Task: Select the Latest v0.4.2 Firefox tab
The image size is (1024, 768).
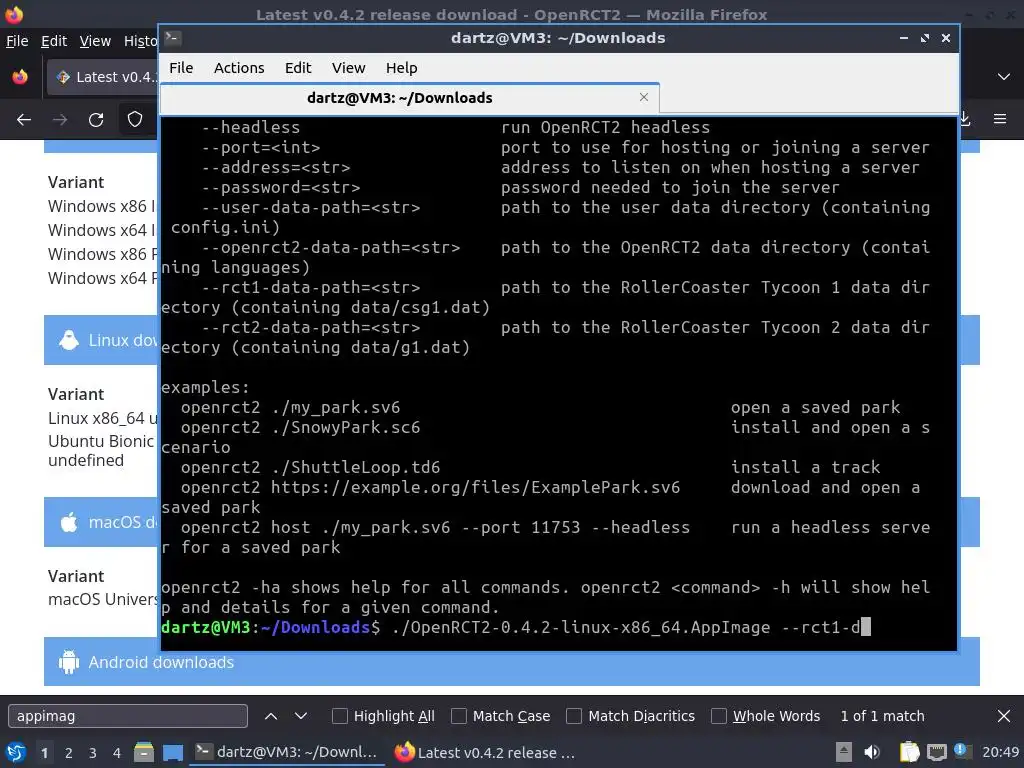Action: click(x=103, y=77)
